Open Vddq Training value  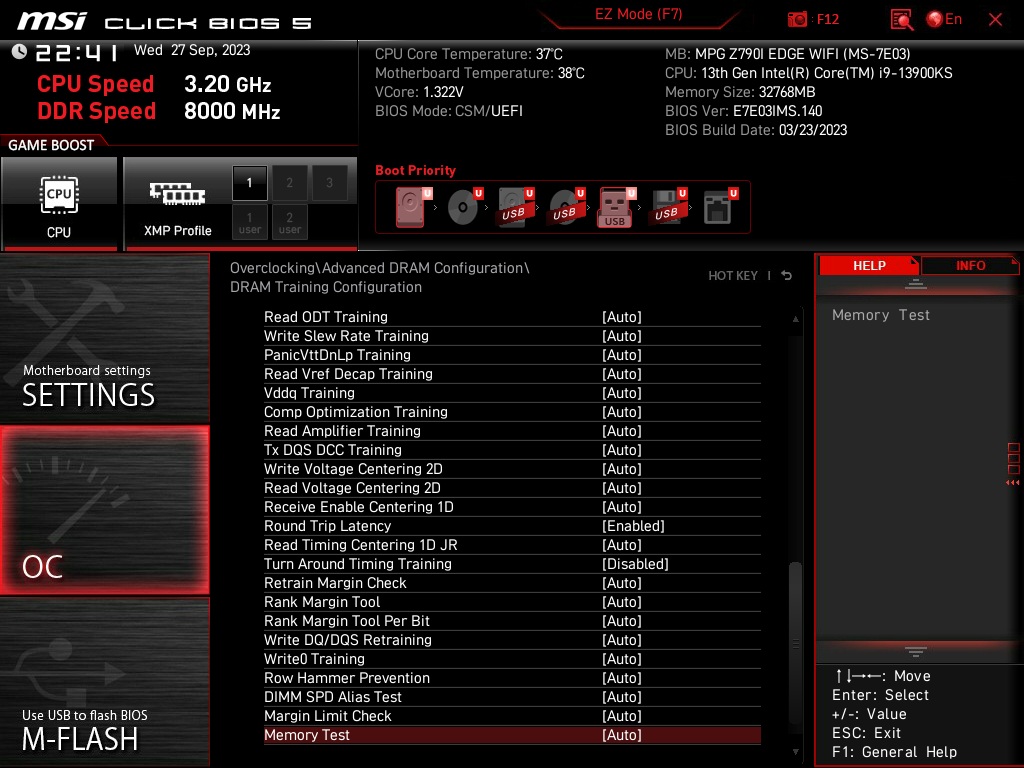[x=622, y=392]
